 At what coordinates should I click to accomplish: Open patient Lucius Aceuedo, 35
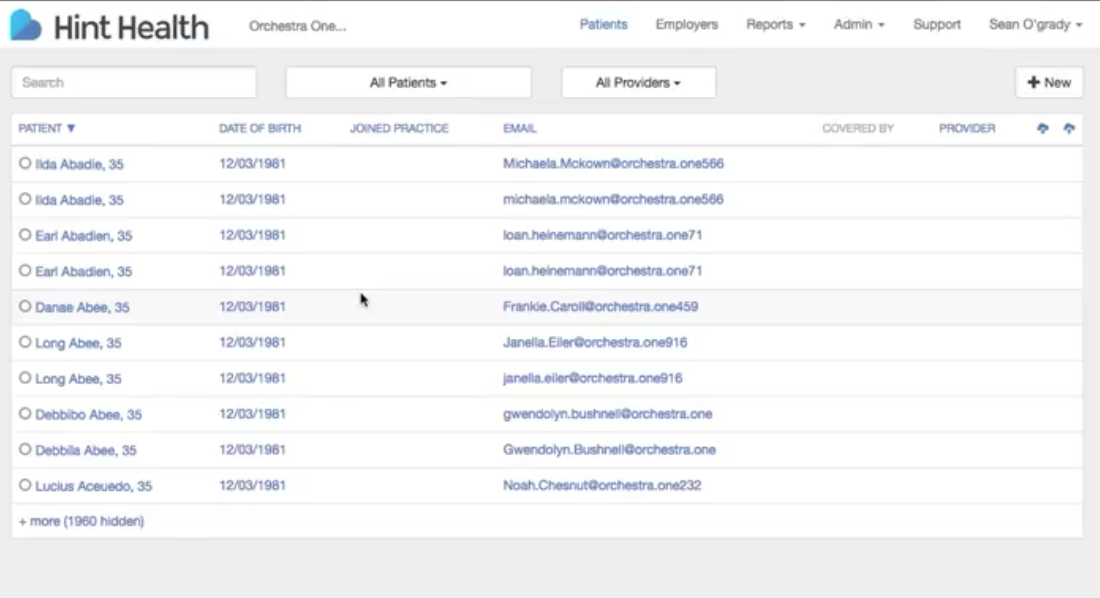[x=93, y=486]
